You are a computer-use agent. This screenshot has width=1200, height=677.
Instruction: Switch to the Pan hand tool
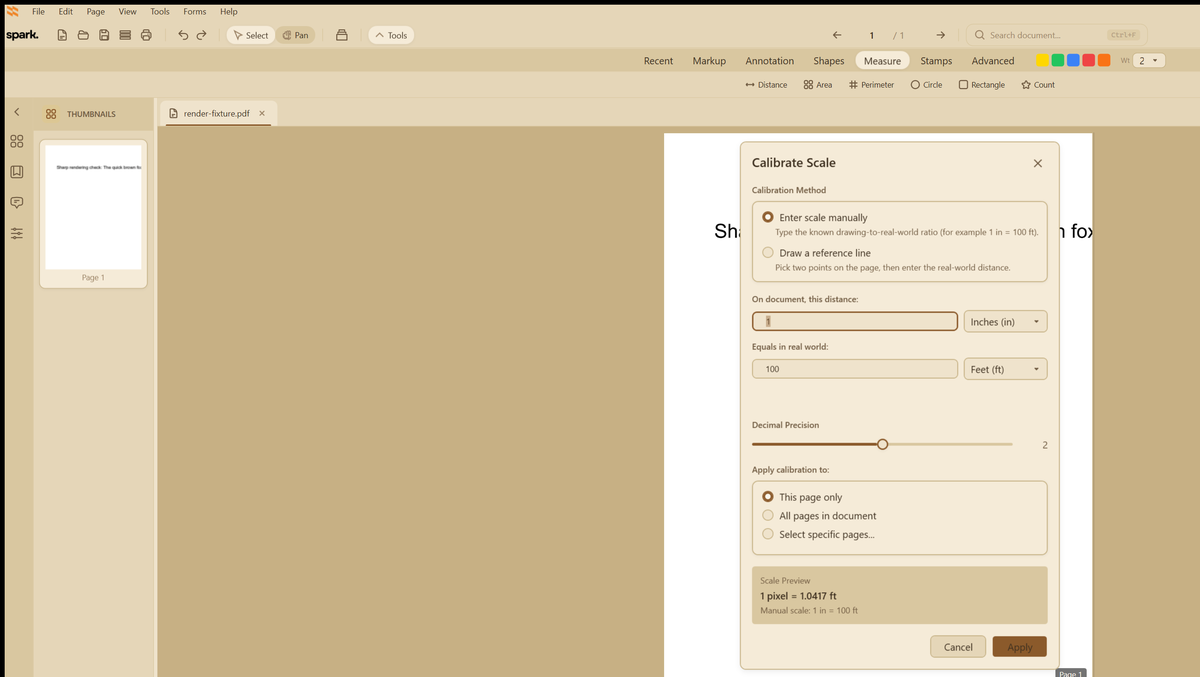pos(295,35)
